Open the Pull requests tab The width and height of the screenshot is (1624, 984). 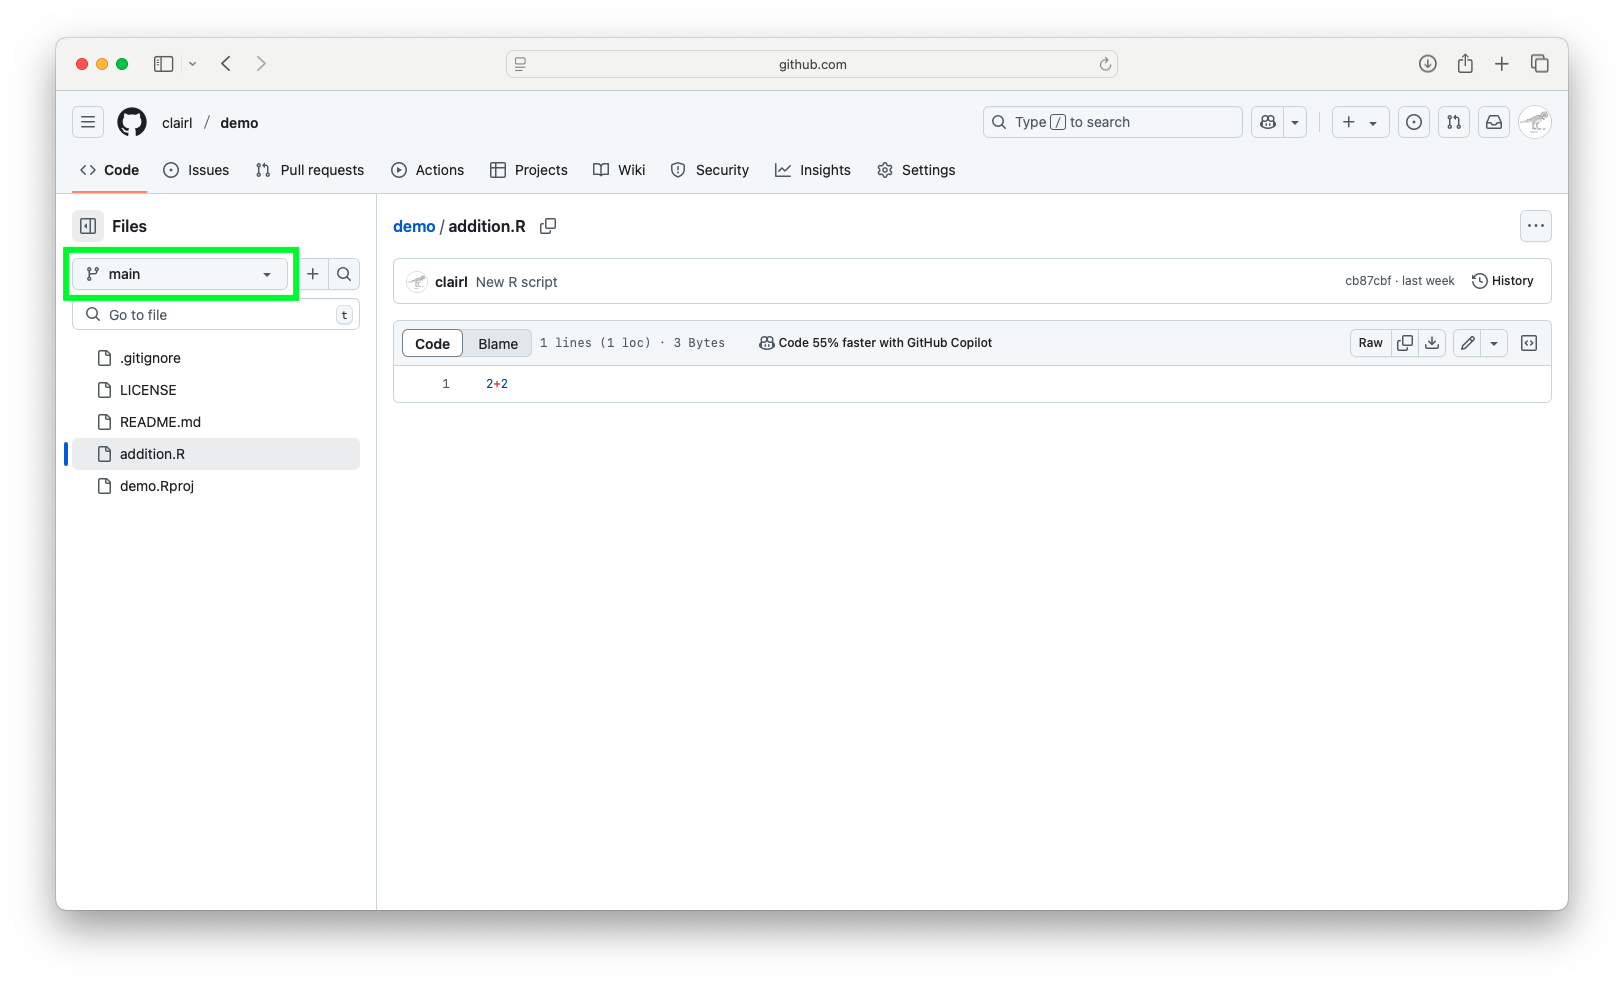pos(310,170)
